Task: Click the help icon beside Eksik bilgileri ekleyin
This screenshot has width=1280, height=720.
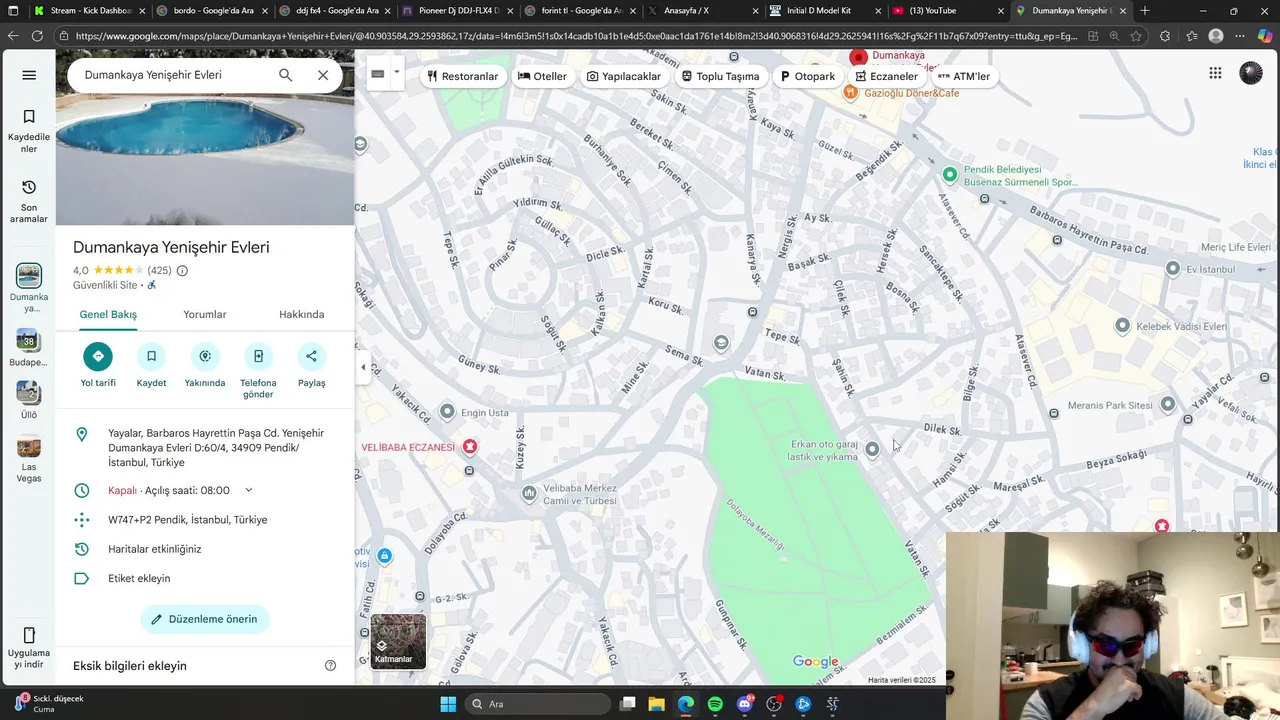Action: [330, 665]
